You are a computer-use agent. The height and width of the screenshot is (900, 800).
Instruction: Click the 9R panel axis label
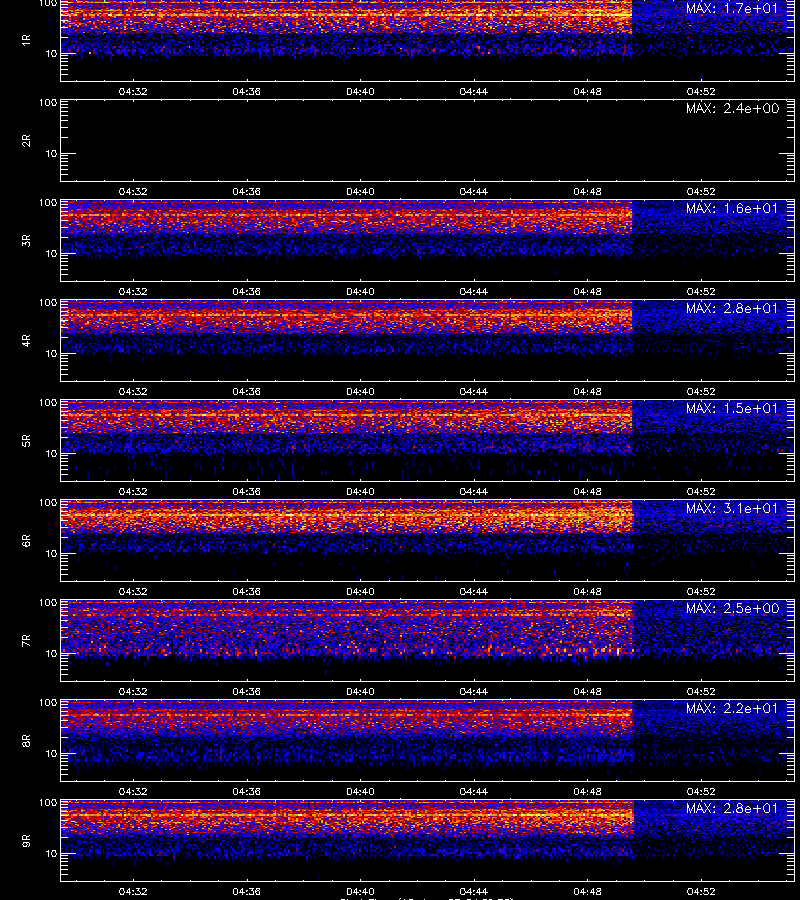(26, 841)
